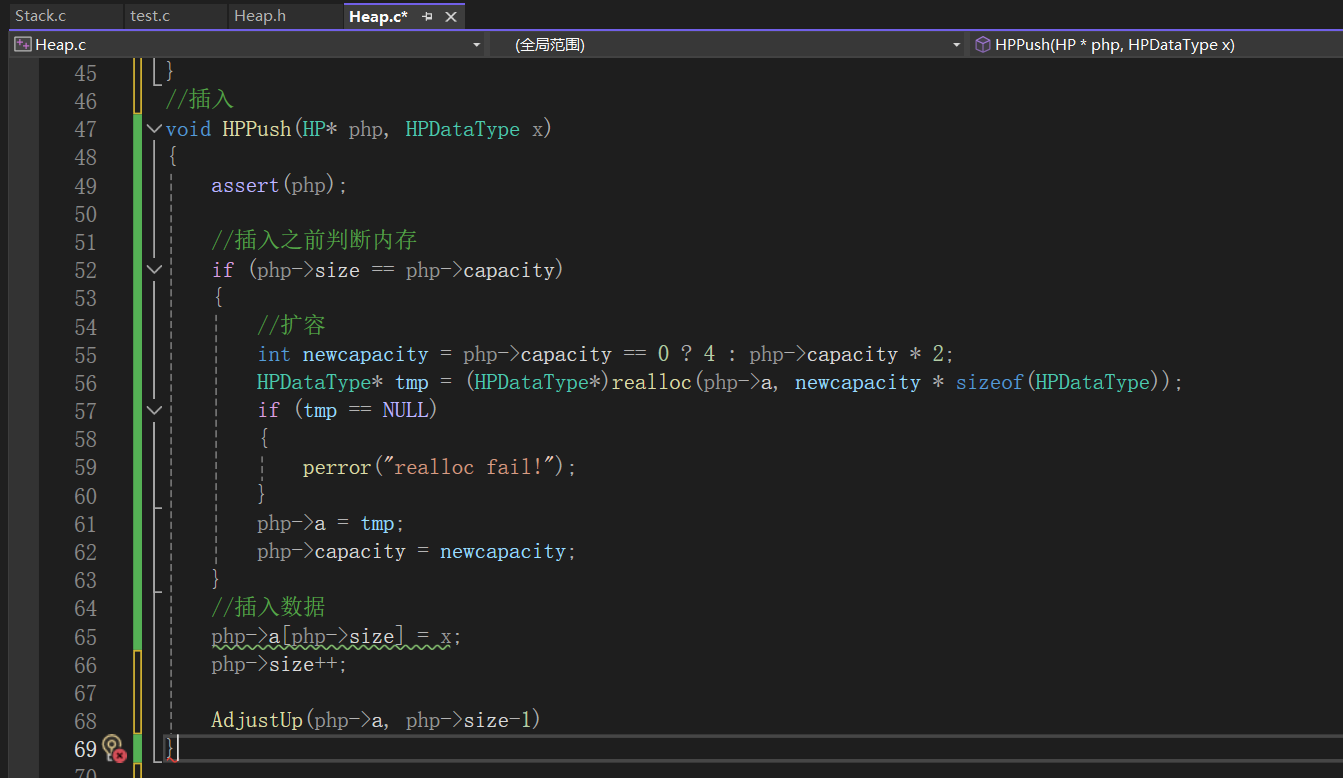Click the perror call on line 59
This screenshot has height=778, width=1343.
[x=337, y=467]
